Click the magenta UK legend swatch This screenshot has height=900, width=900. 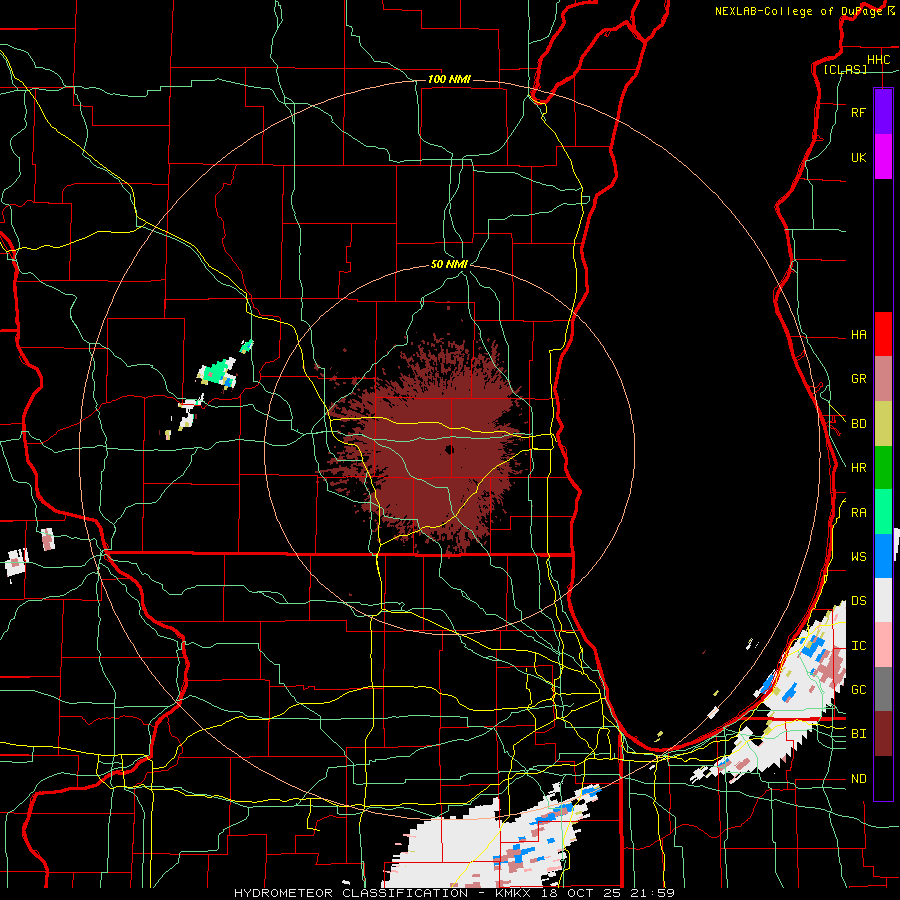(x=883, y=157)
